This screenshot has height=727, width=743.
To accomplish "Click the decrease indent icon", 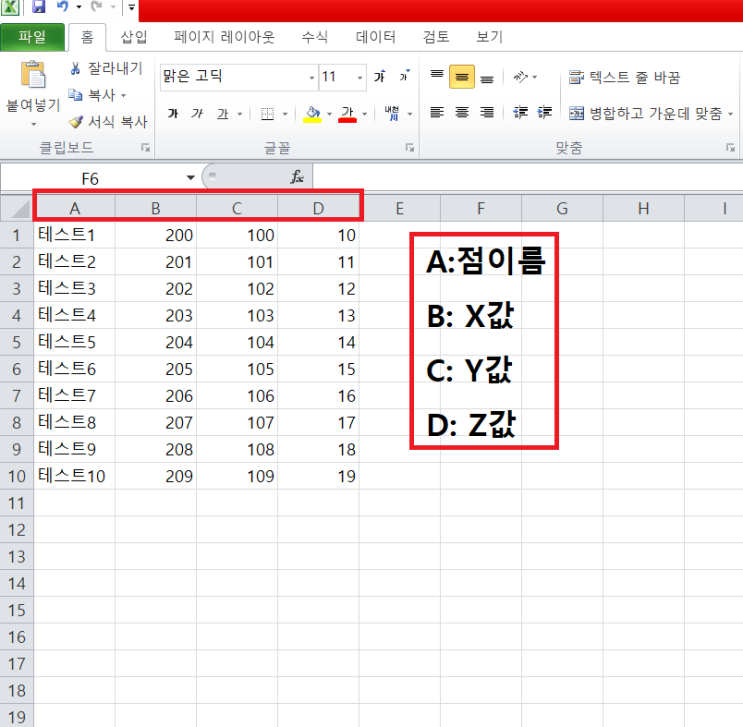I will (x=520, y=112).
